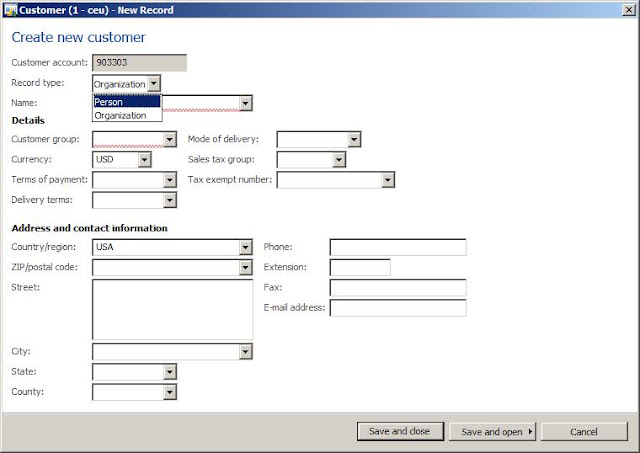The width and height of the screenshot is (640, 453).
Task: Expand the Tax exempt number dropdown
Action: tap(388, 180)
